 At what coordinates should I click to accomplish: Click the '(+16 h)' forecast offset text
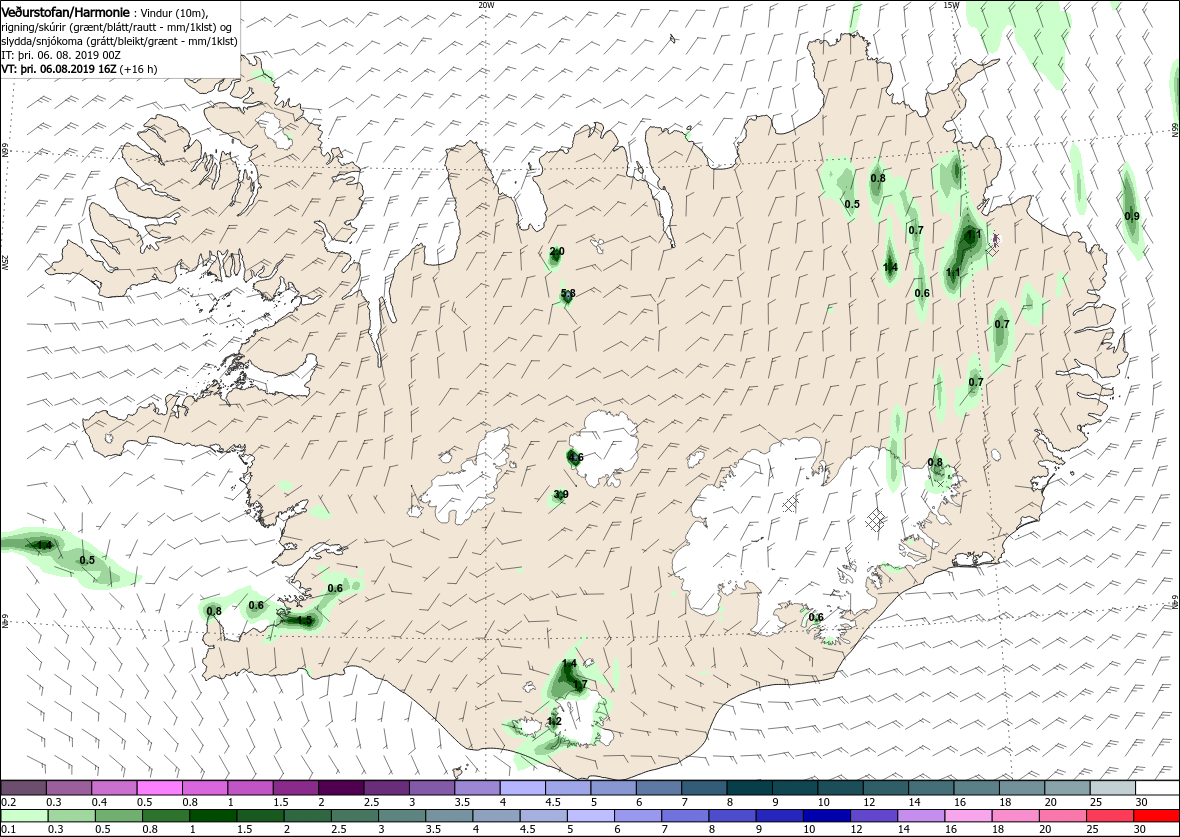point(138,69)
